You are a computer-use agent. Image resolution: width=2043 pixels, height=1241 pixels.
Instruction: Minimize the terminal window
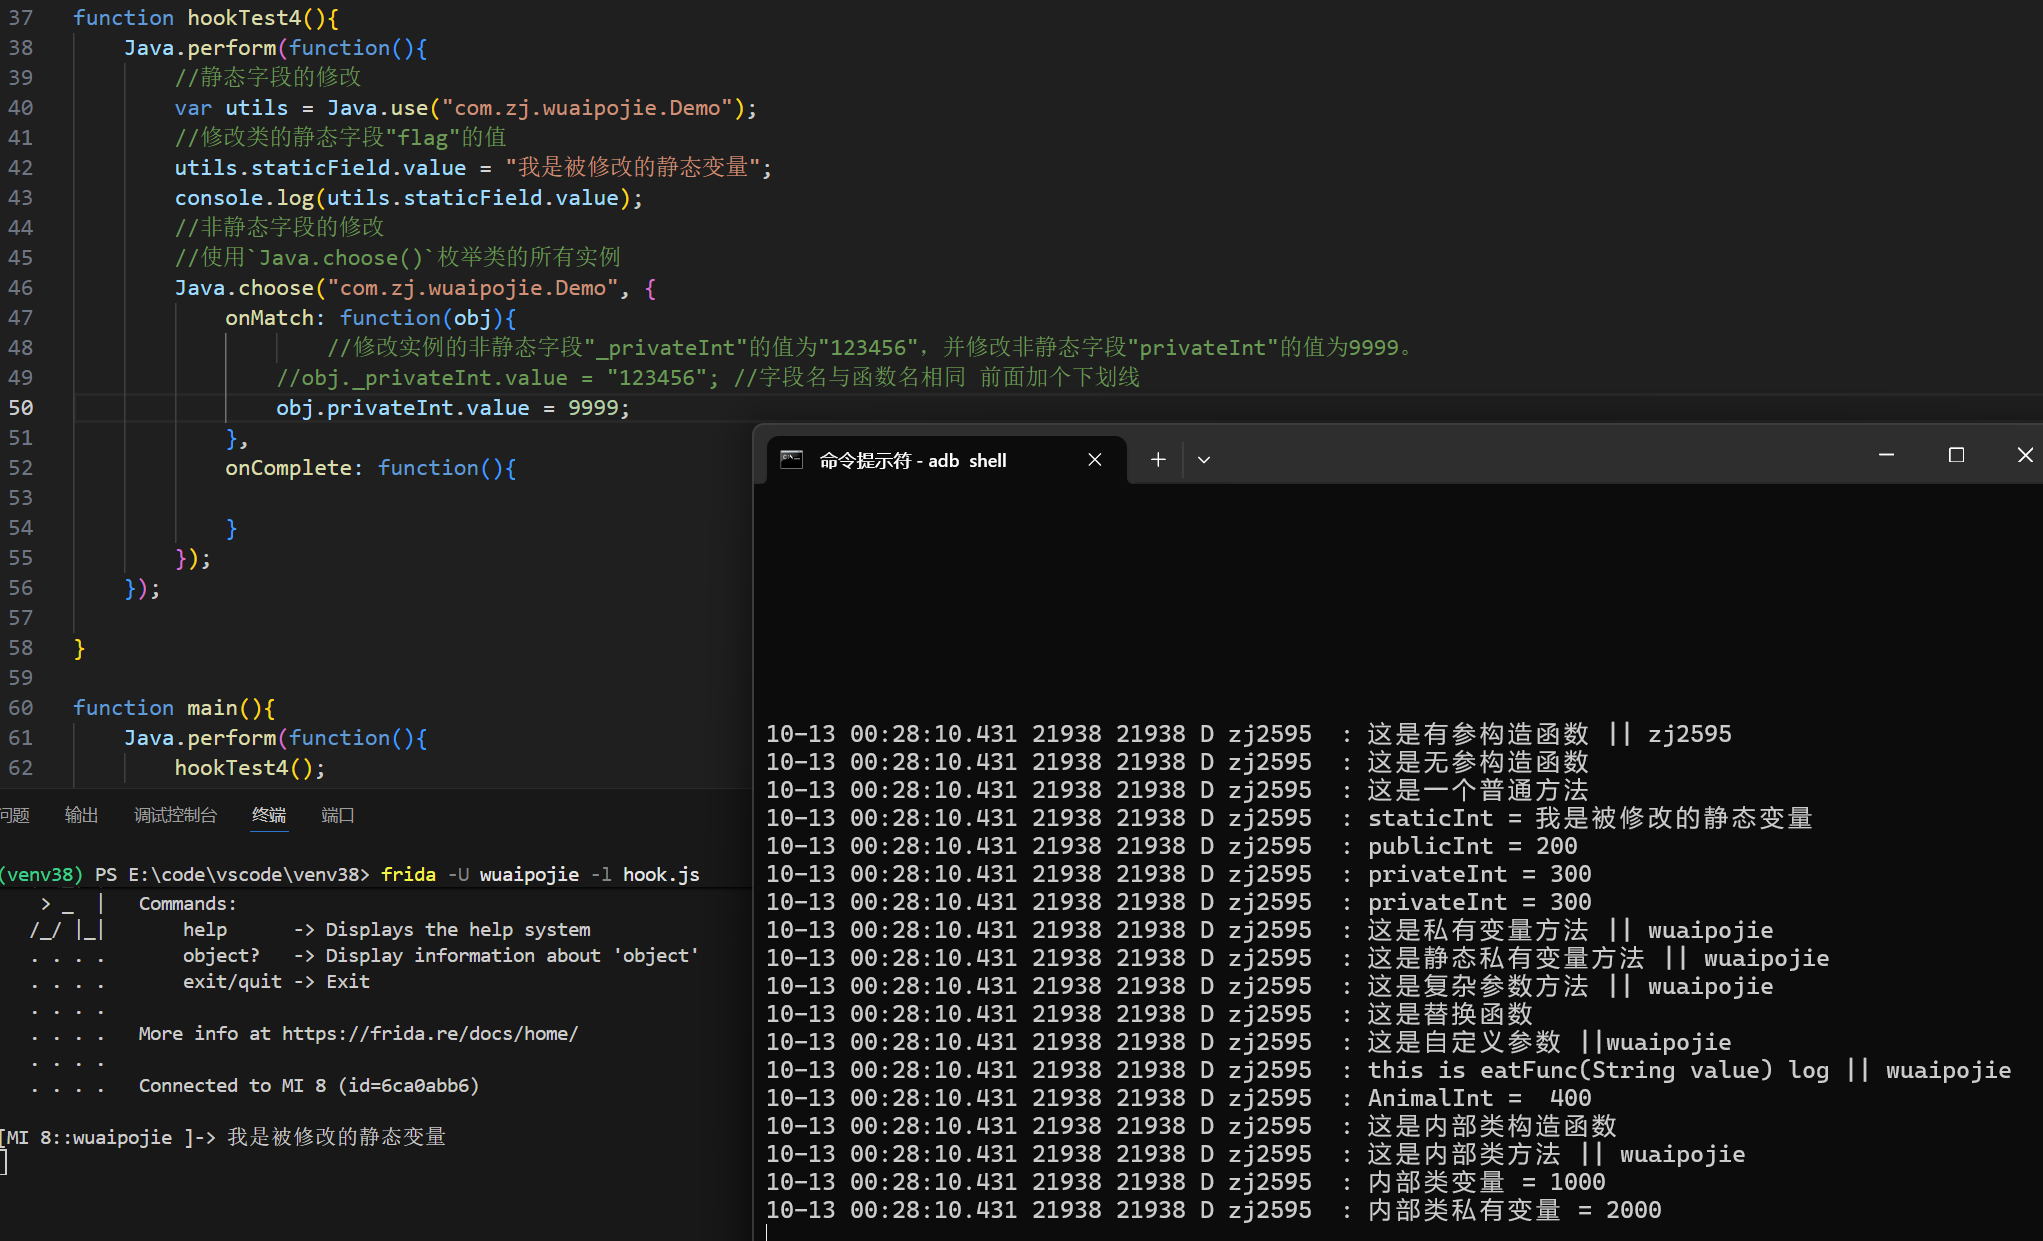point(1886,455)
